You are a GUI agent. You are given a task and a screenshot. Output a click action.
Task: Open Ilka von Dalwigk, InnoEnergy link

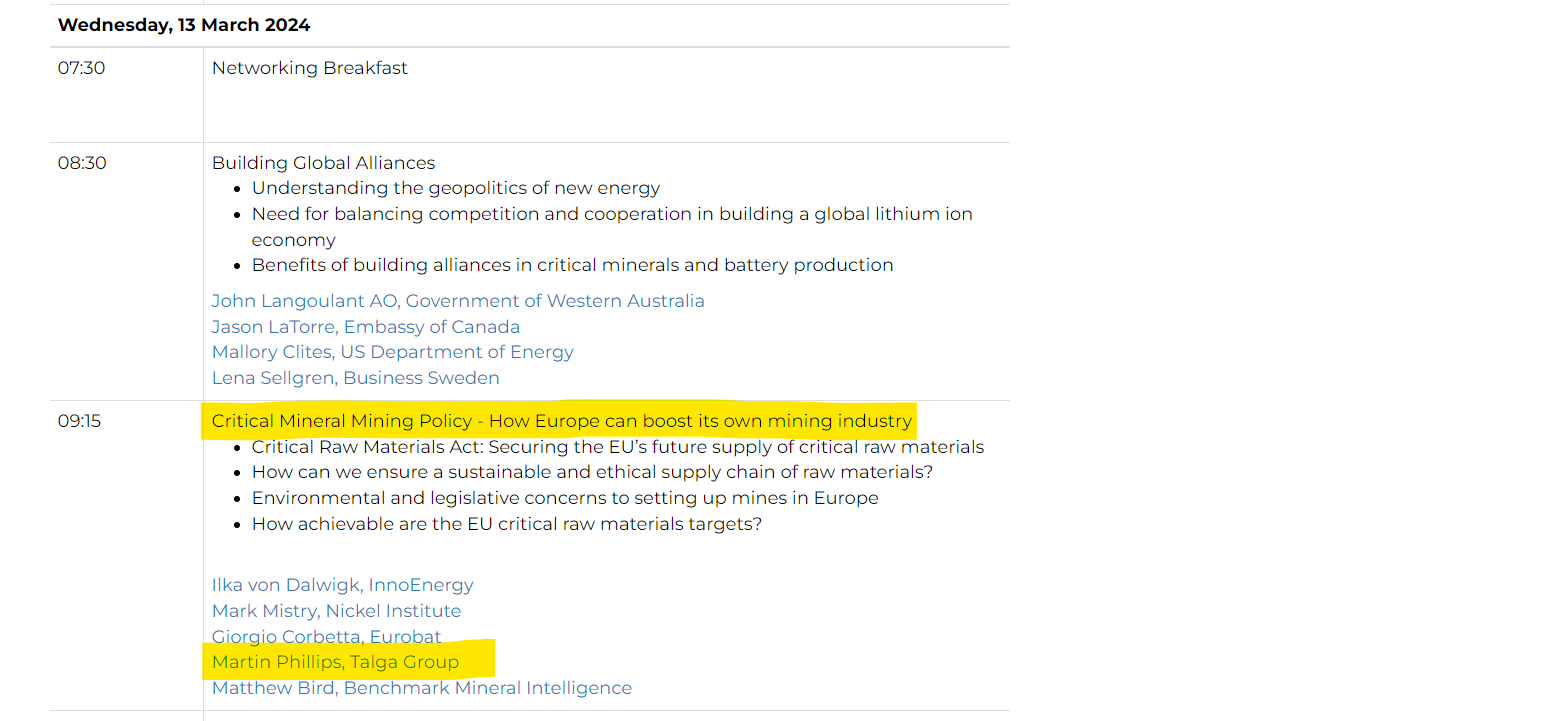[x=343, y=585]
